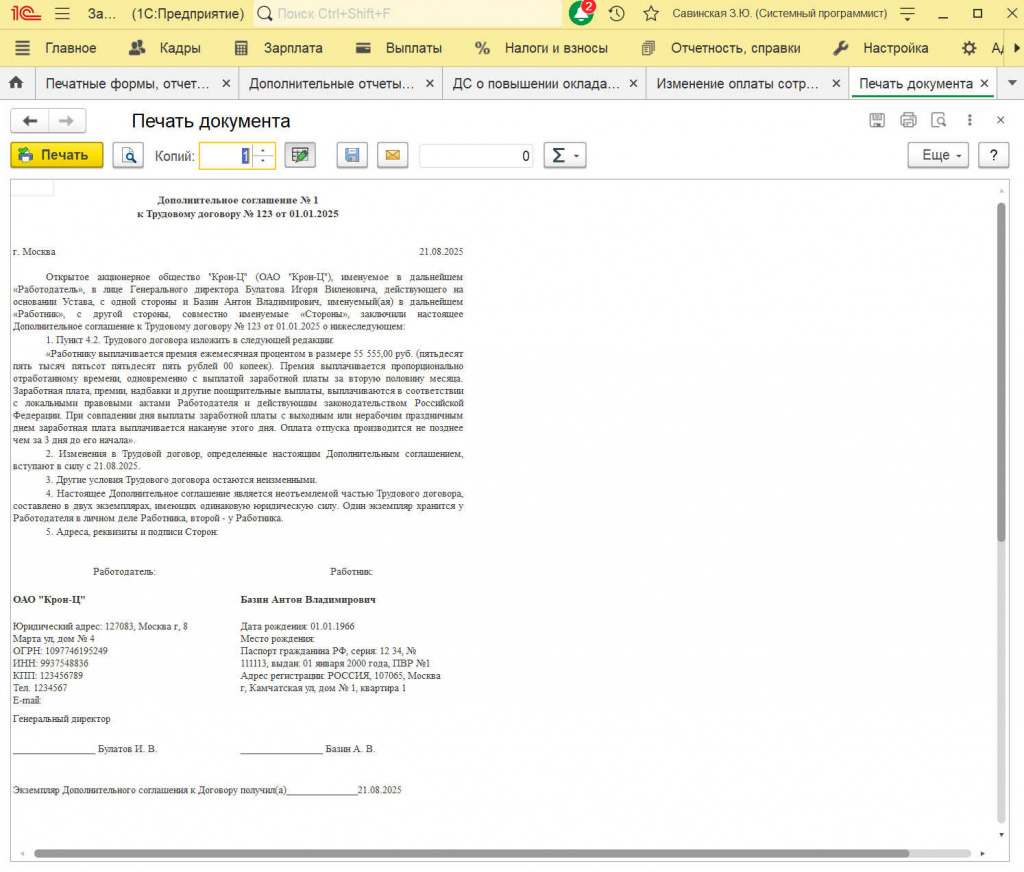
Task: Click the horizontal scrollbar of the document
Action: (x=472, y=853)
